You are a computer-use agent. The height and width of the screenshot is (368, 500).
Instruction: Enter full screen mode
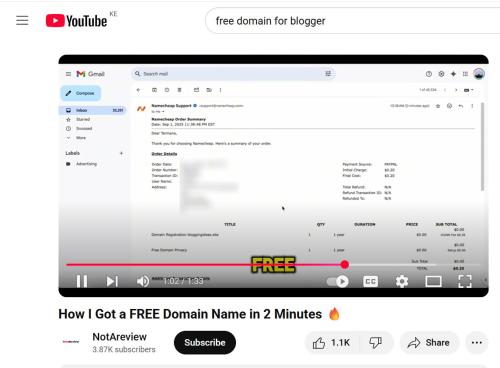point(465,281)
